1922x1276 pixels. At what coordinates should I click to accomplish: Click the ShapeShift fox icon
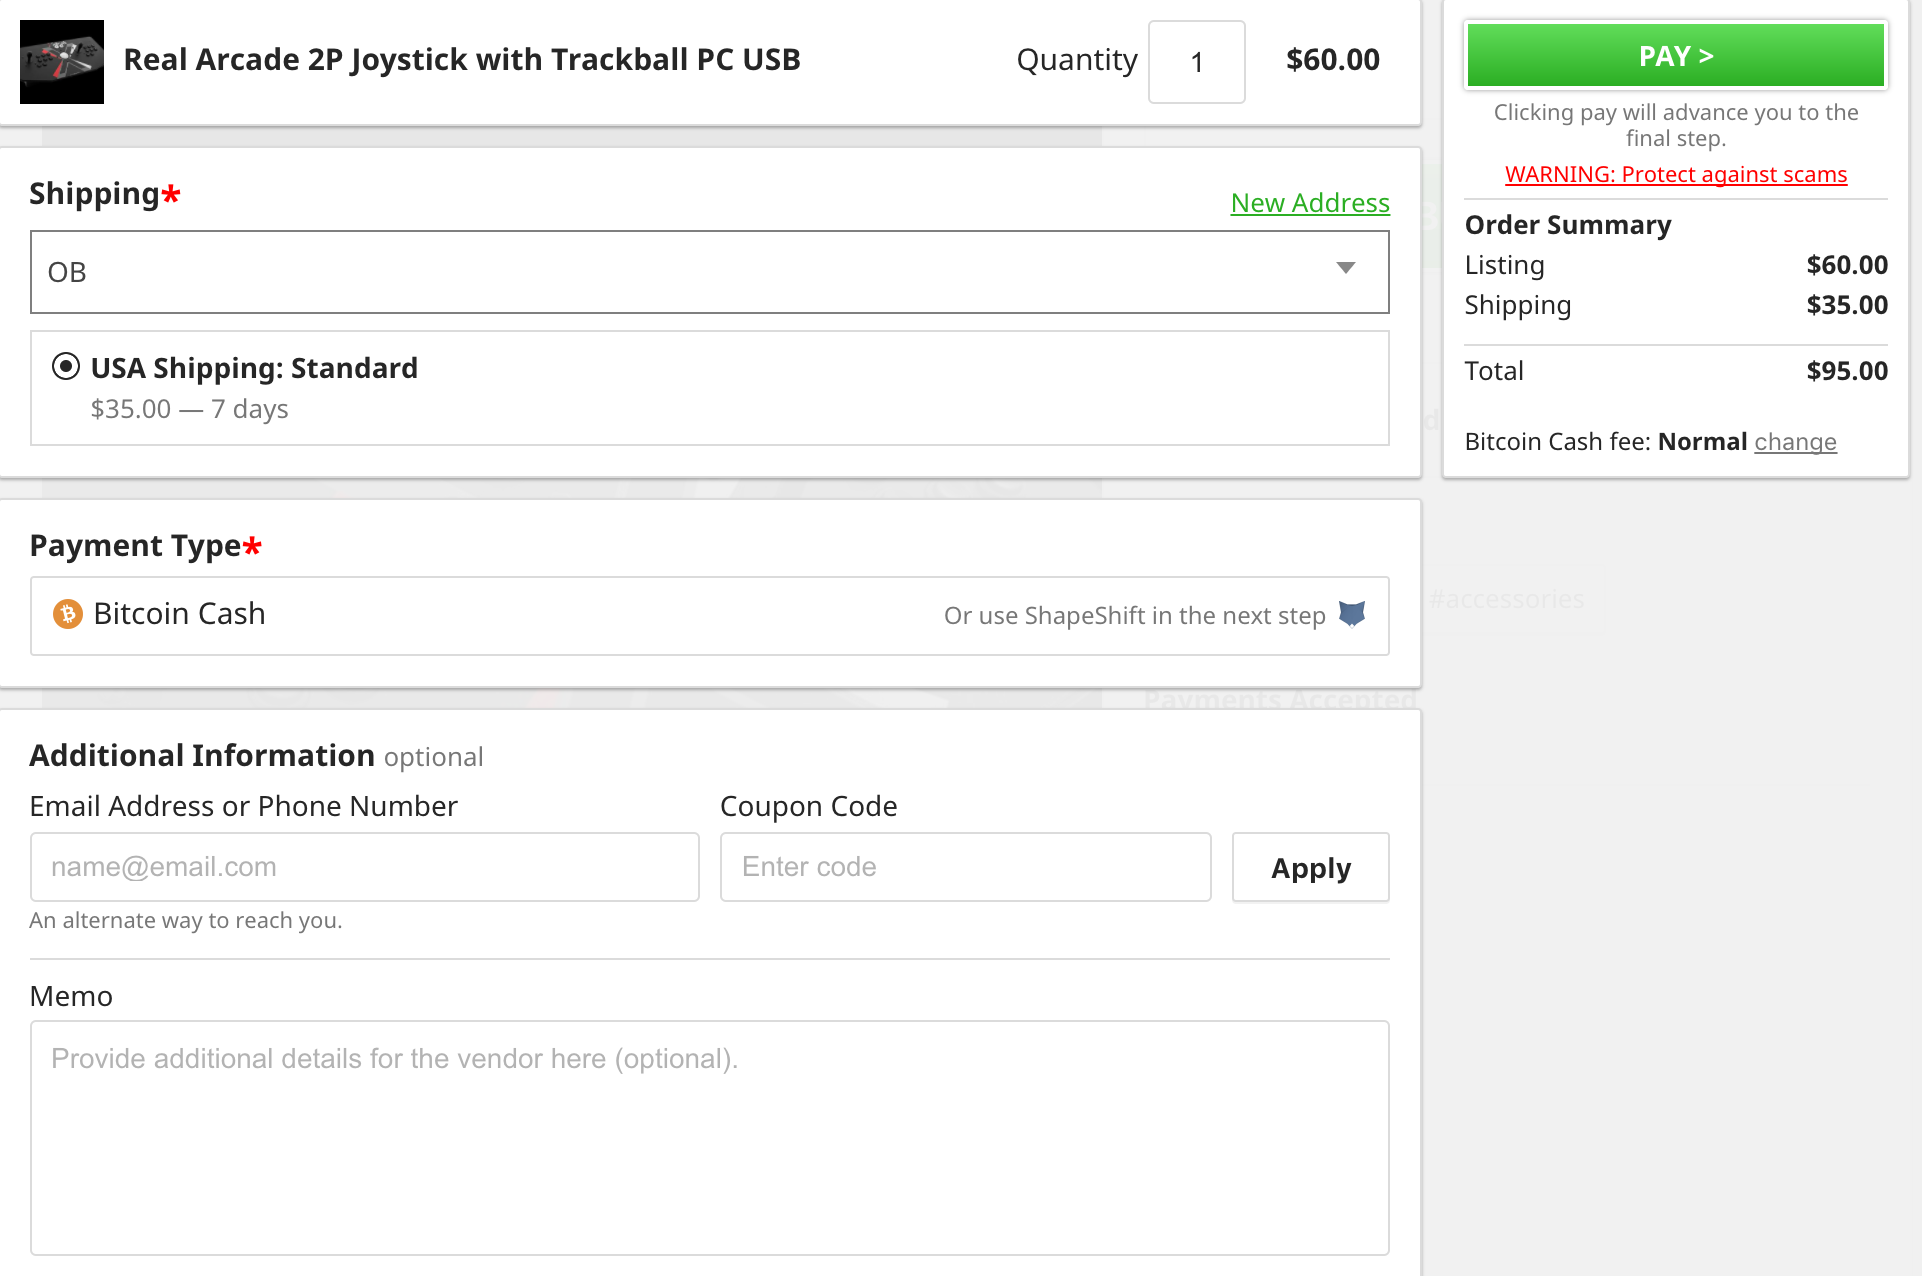tap(1352, 614)
